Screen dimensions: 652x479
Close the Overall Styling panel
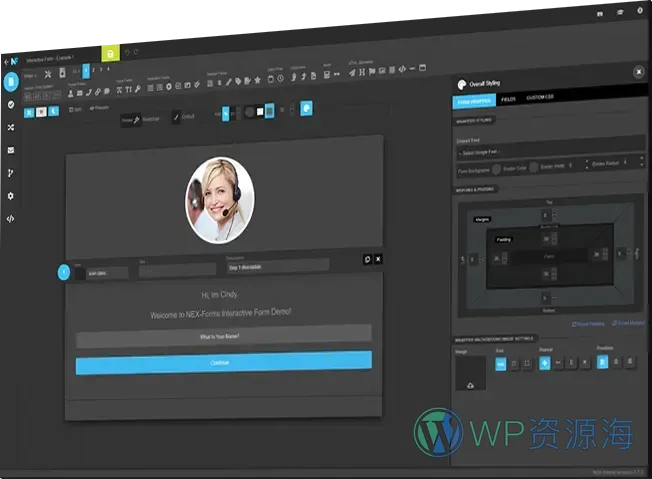coord(639,72)
